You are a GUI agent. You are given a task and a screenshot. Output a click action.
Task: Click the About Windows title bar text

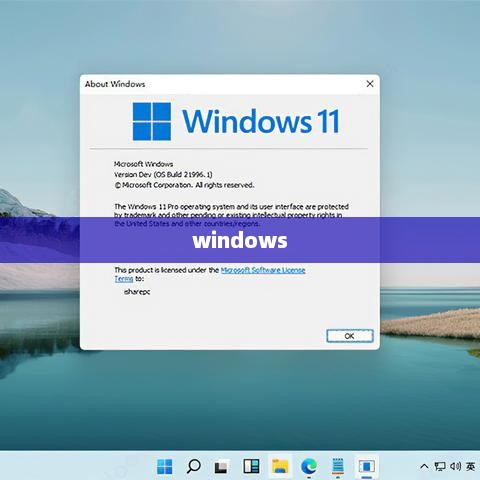click(x=115, y=84)
